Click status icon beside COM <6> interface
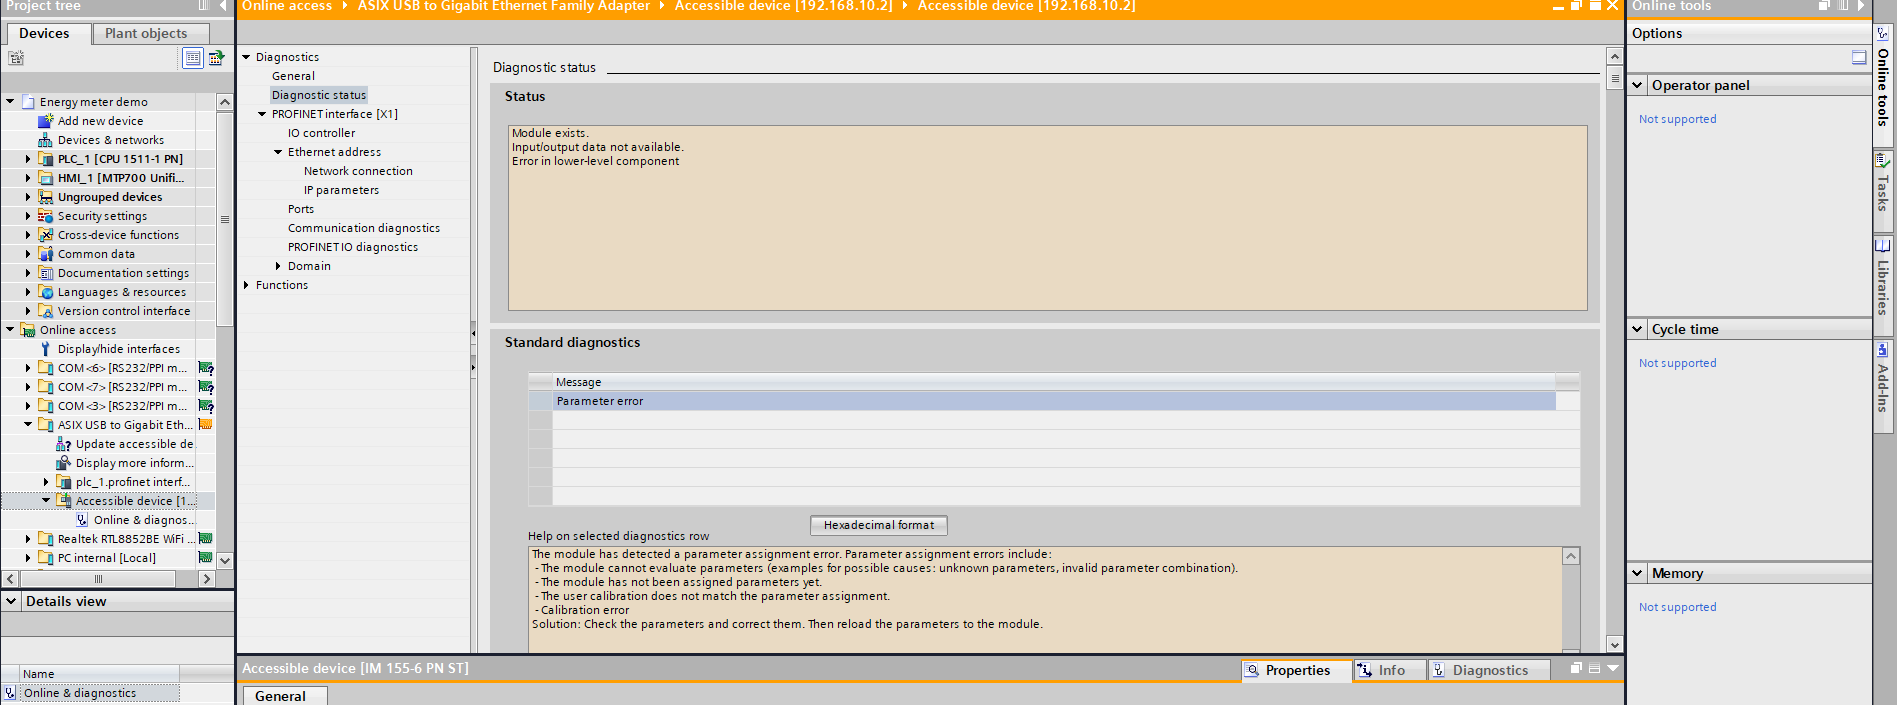Image resolution: width=1897 pixels, height=705 pixels. [x=206, y=368]
